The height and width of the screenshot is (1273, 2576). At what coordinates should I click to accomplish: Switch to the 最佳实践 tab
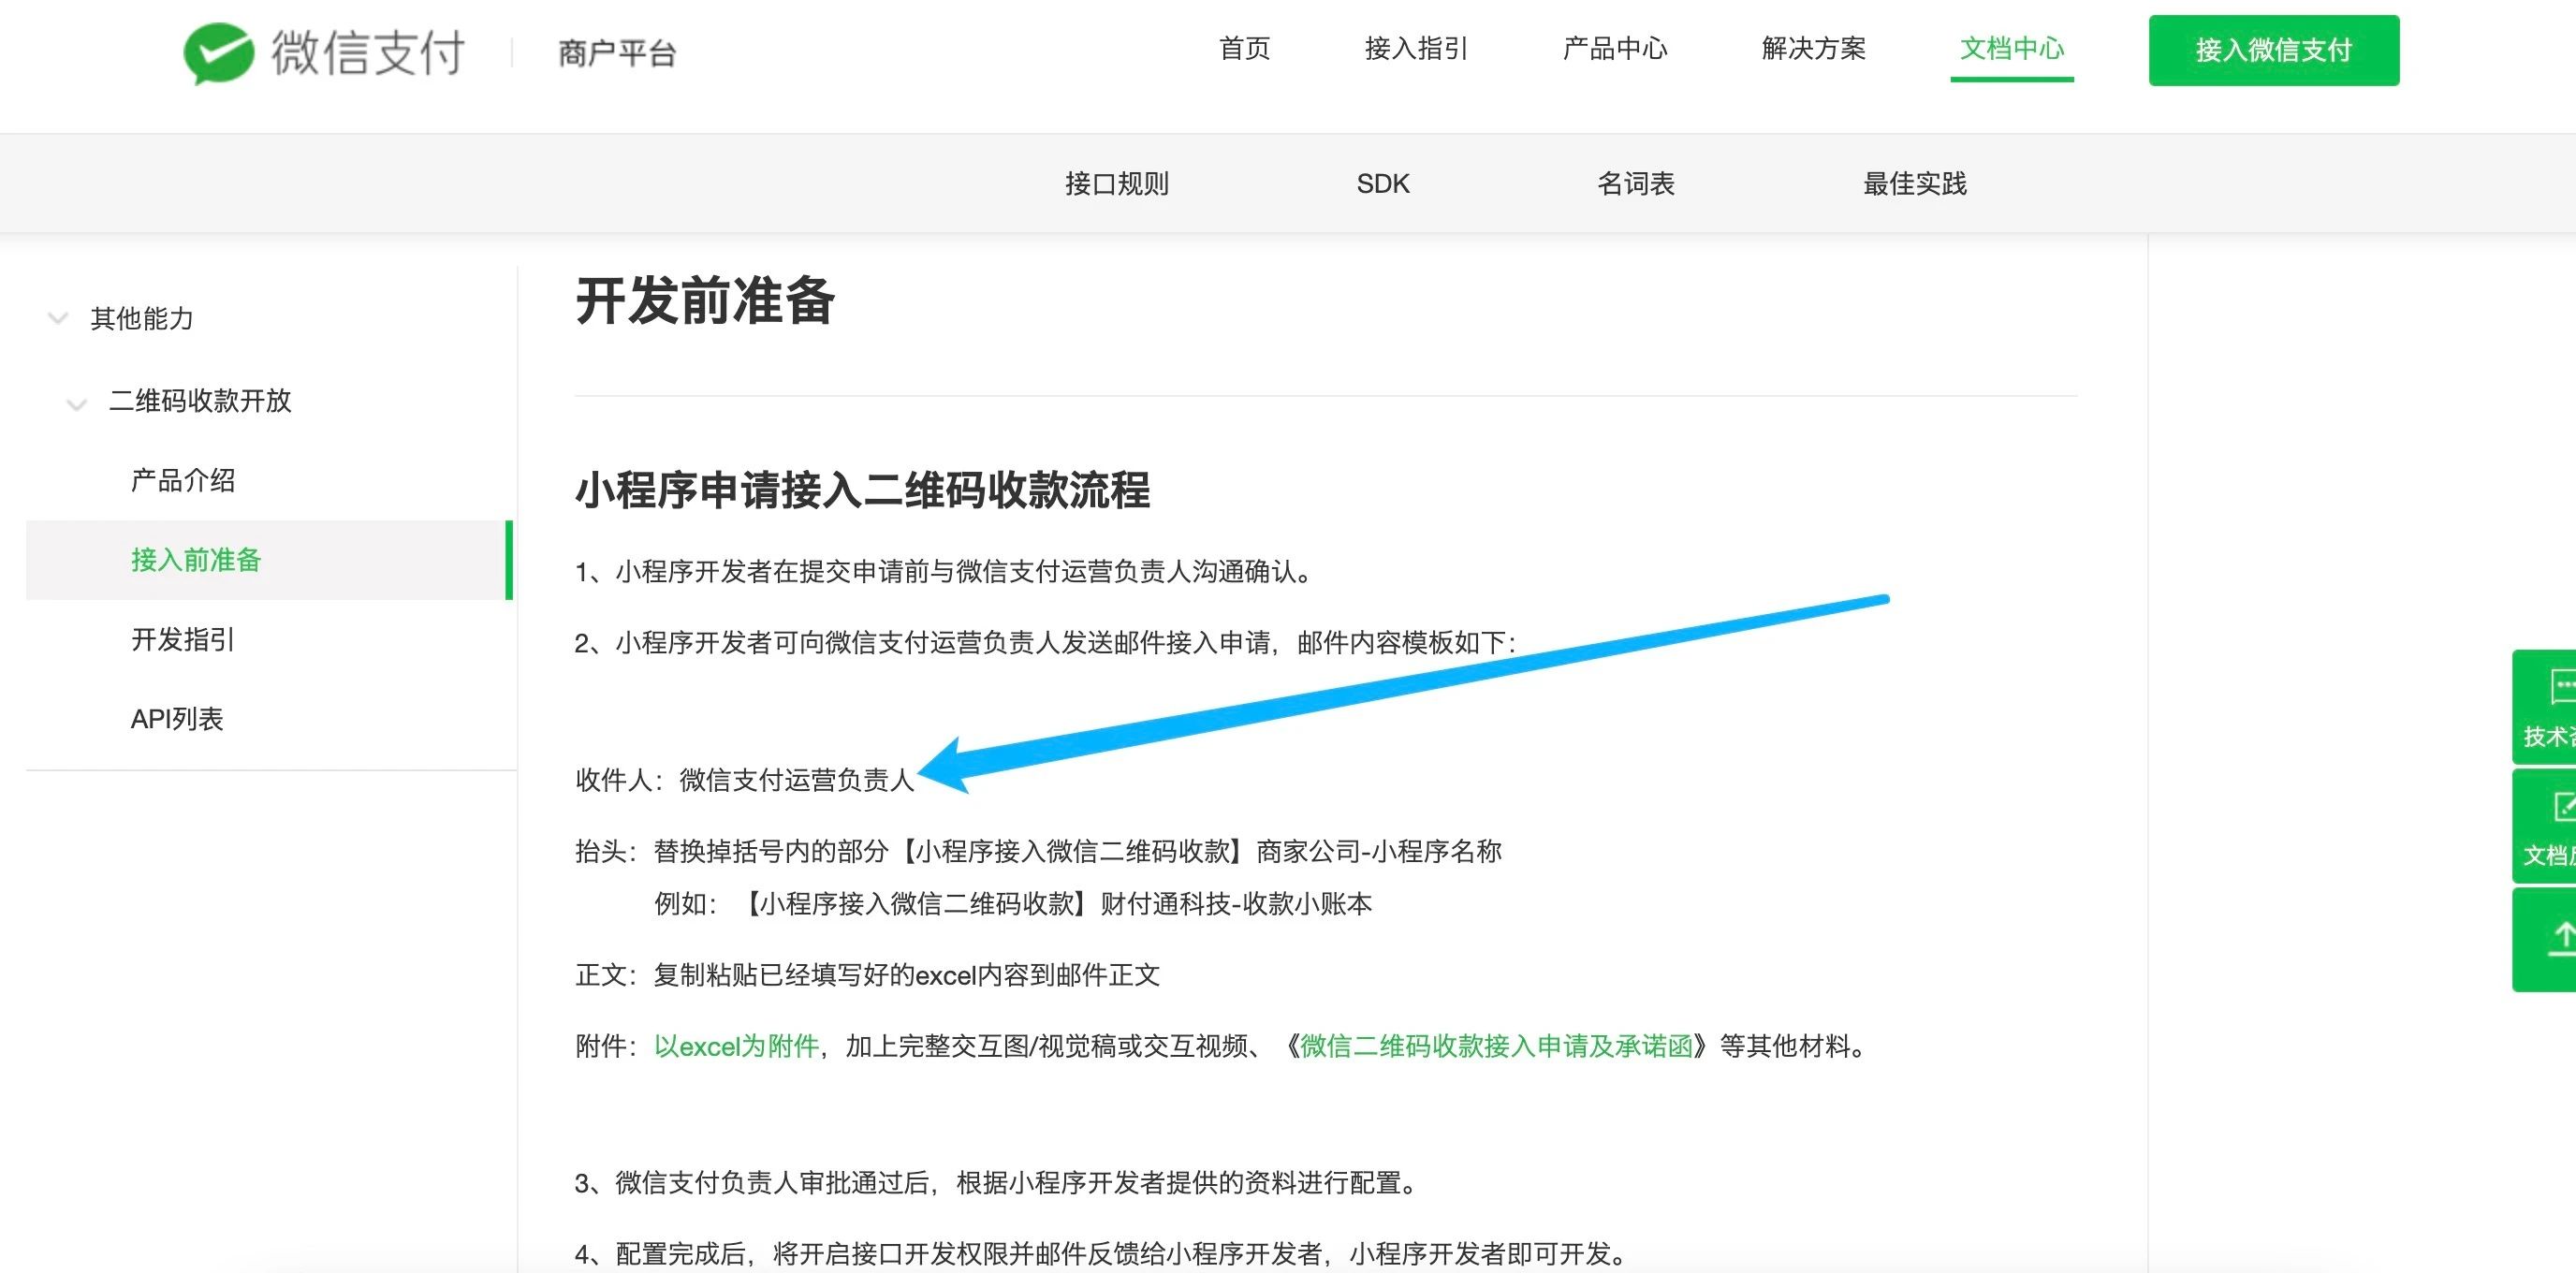[x=1914, y=184]
